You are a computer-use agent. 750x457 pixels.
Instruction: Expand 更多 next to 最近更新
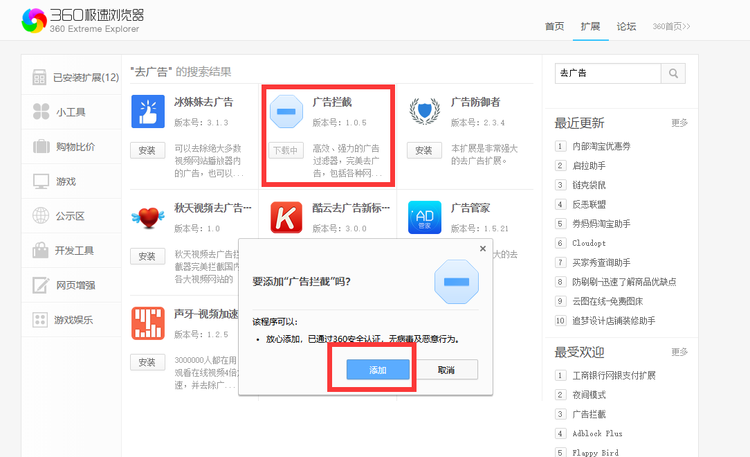pyautogui.click(x=679, y=123)
